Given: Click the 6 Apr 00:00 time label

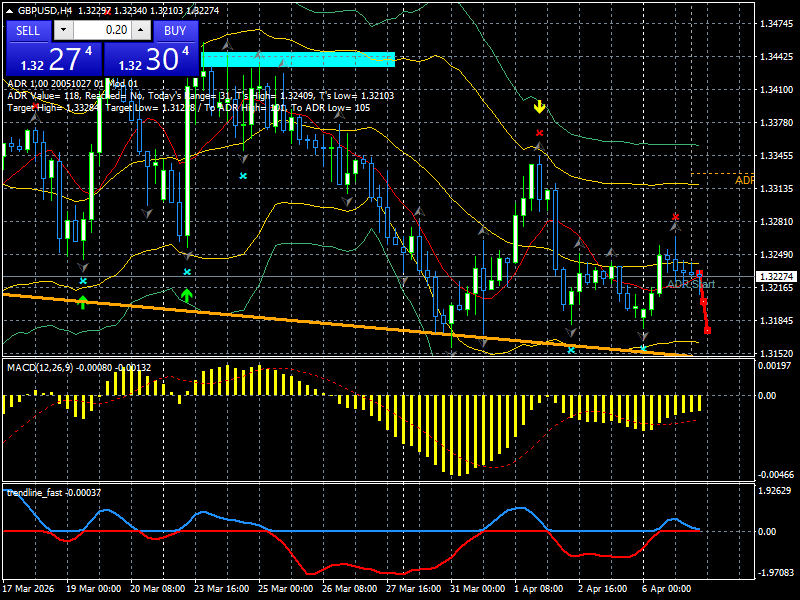Looking at the screenshot, I should pyautogui.click(x=666, y=588).
